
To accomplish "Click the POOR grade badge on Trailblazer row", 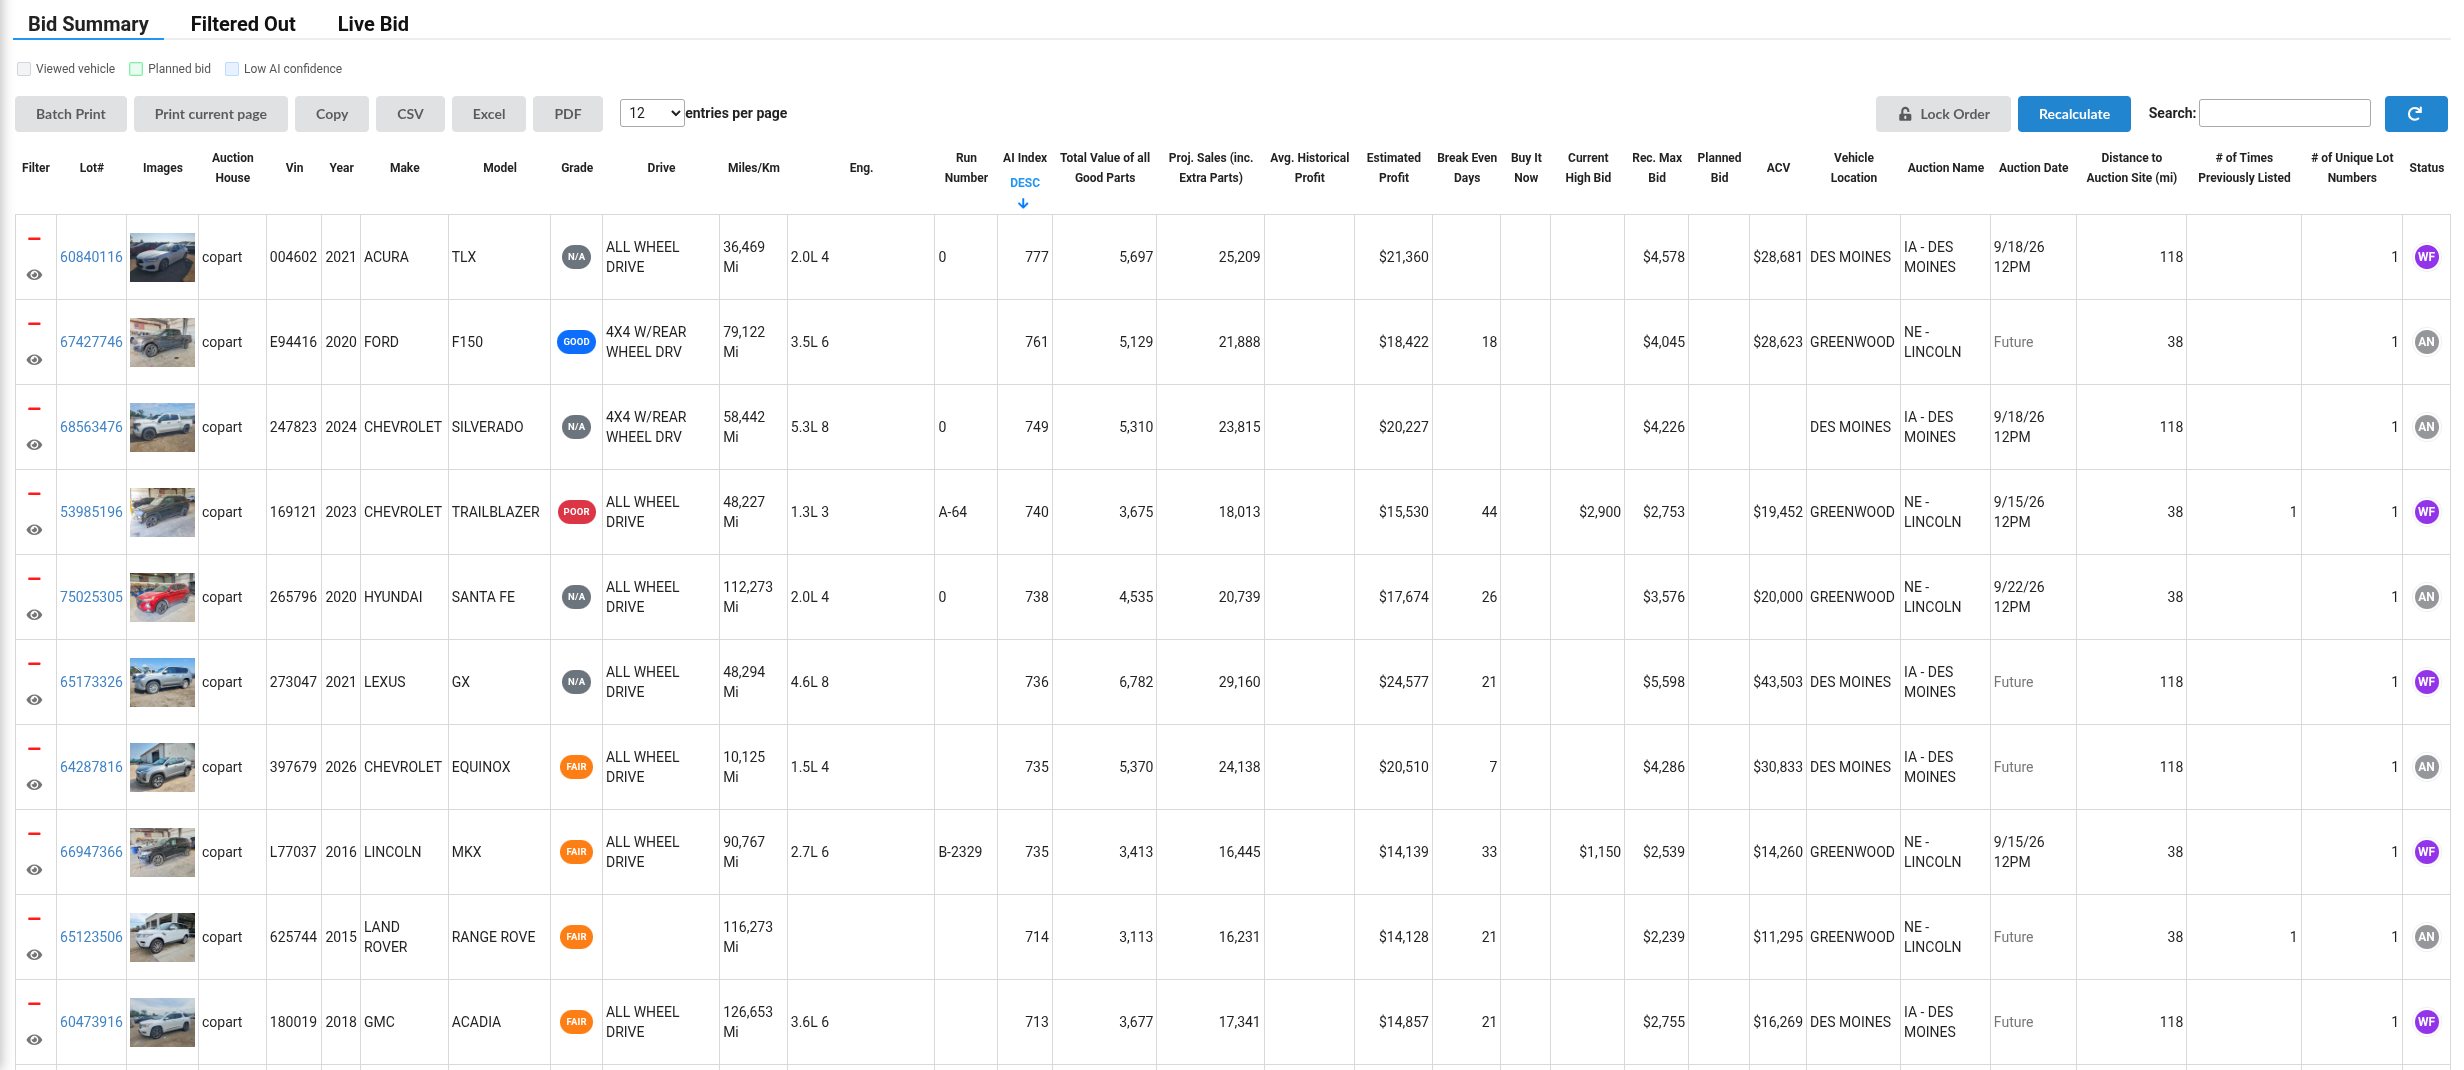I will (x=576, y=512).
